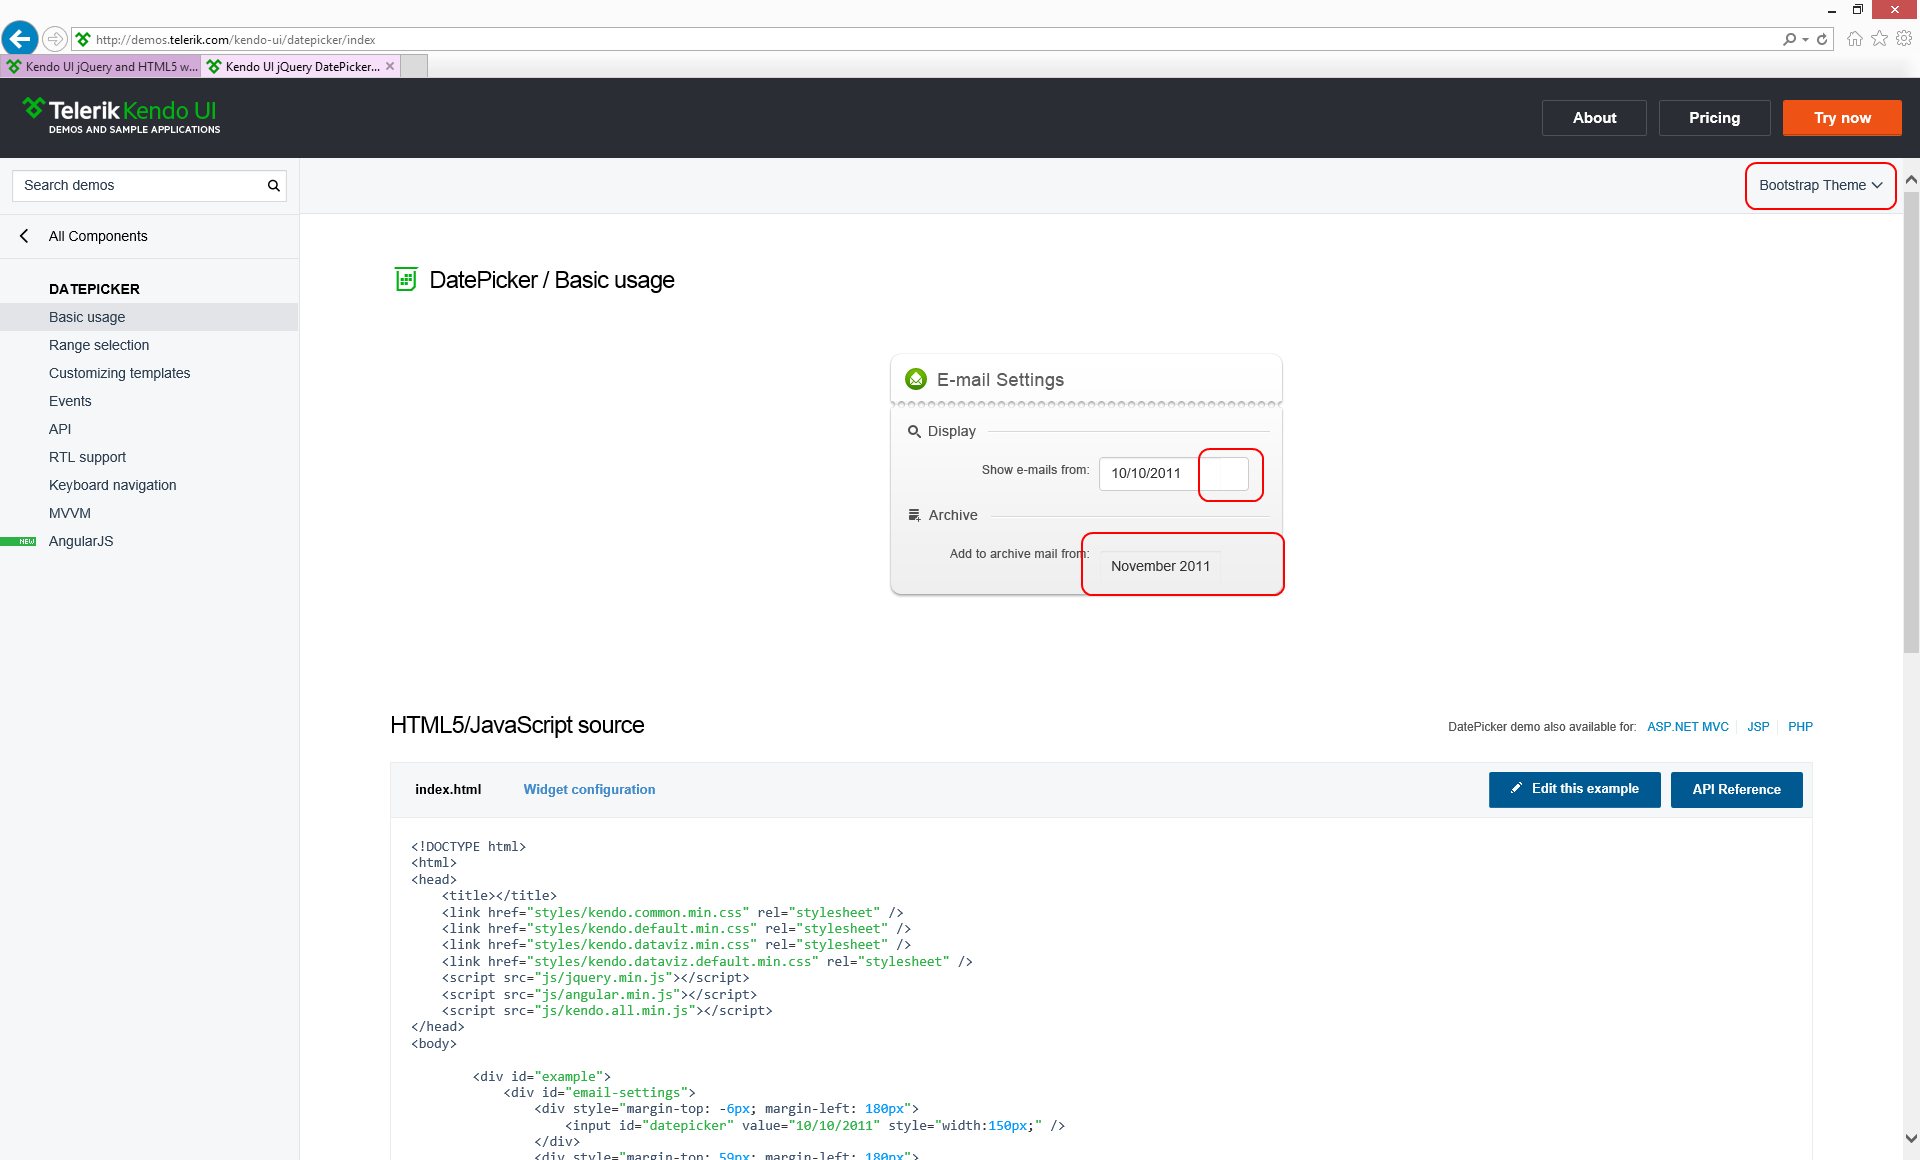Click the back chevron beside All Components
Image resolution: width=1920 pixels, height=1160 pixels.
point(24,236)
